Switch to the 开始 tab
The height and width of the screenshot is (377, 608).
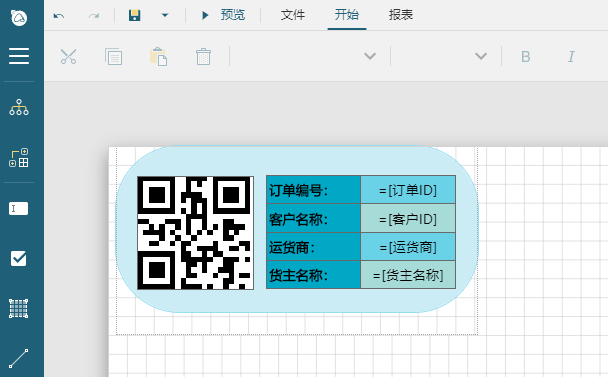(x=347, y=15)
